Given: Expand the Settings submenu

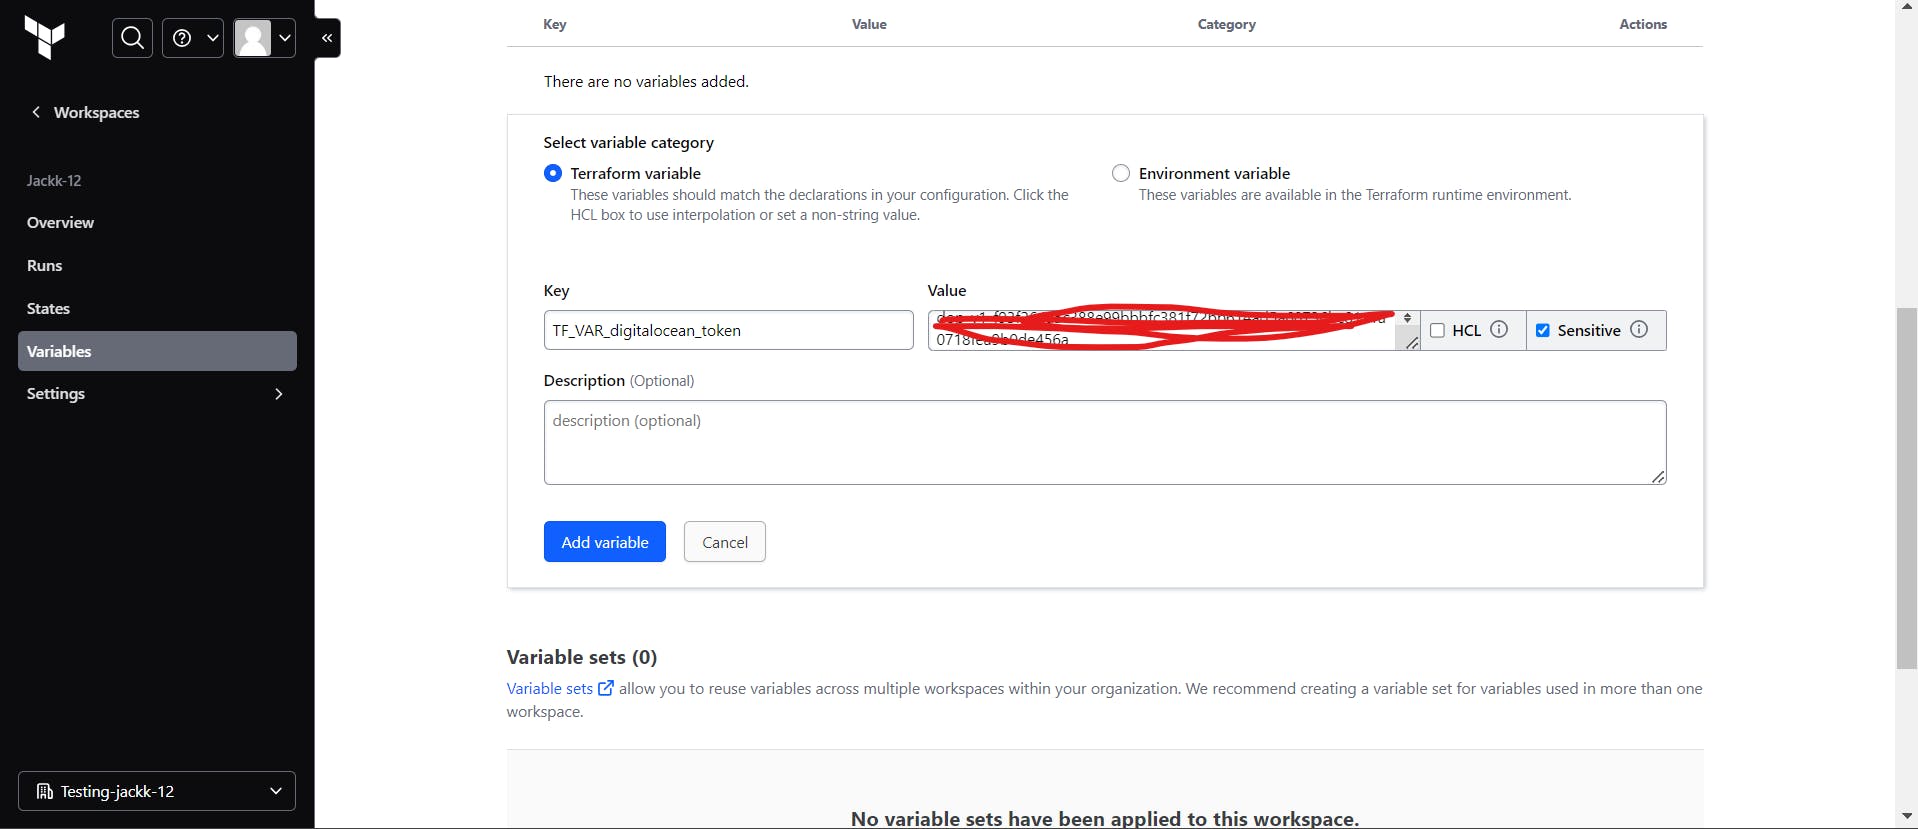Looking at the screenshot, I should coord(157,394).
